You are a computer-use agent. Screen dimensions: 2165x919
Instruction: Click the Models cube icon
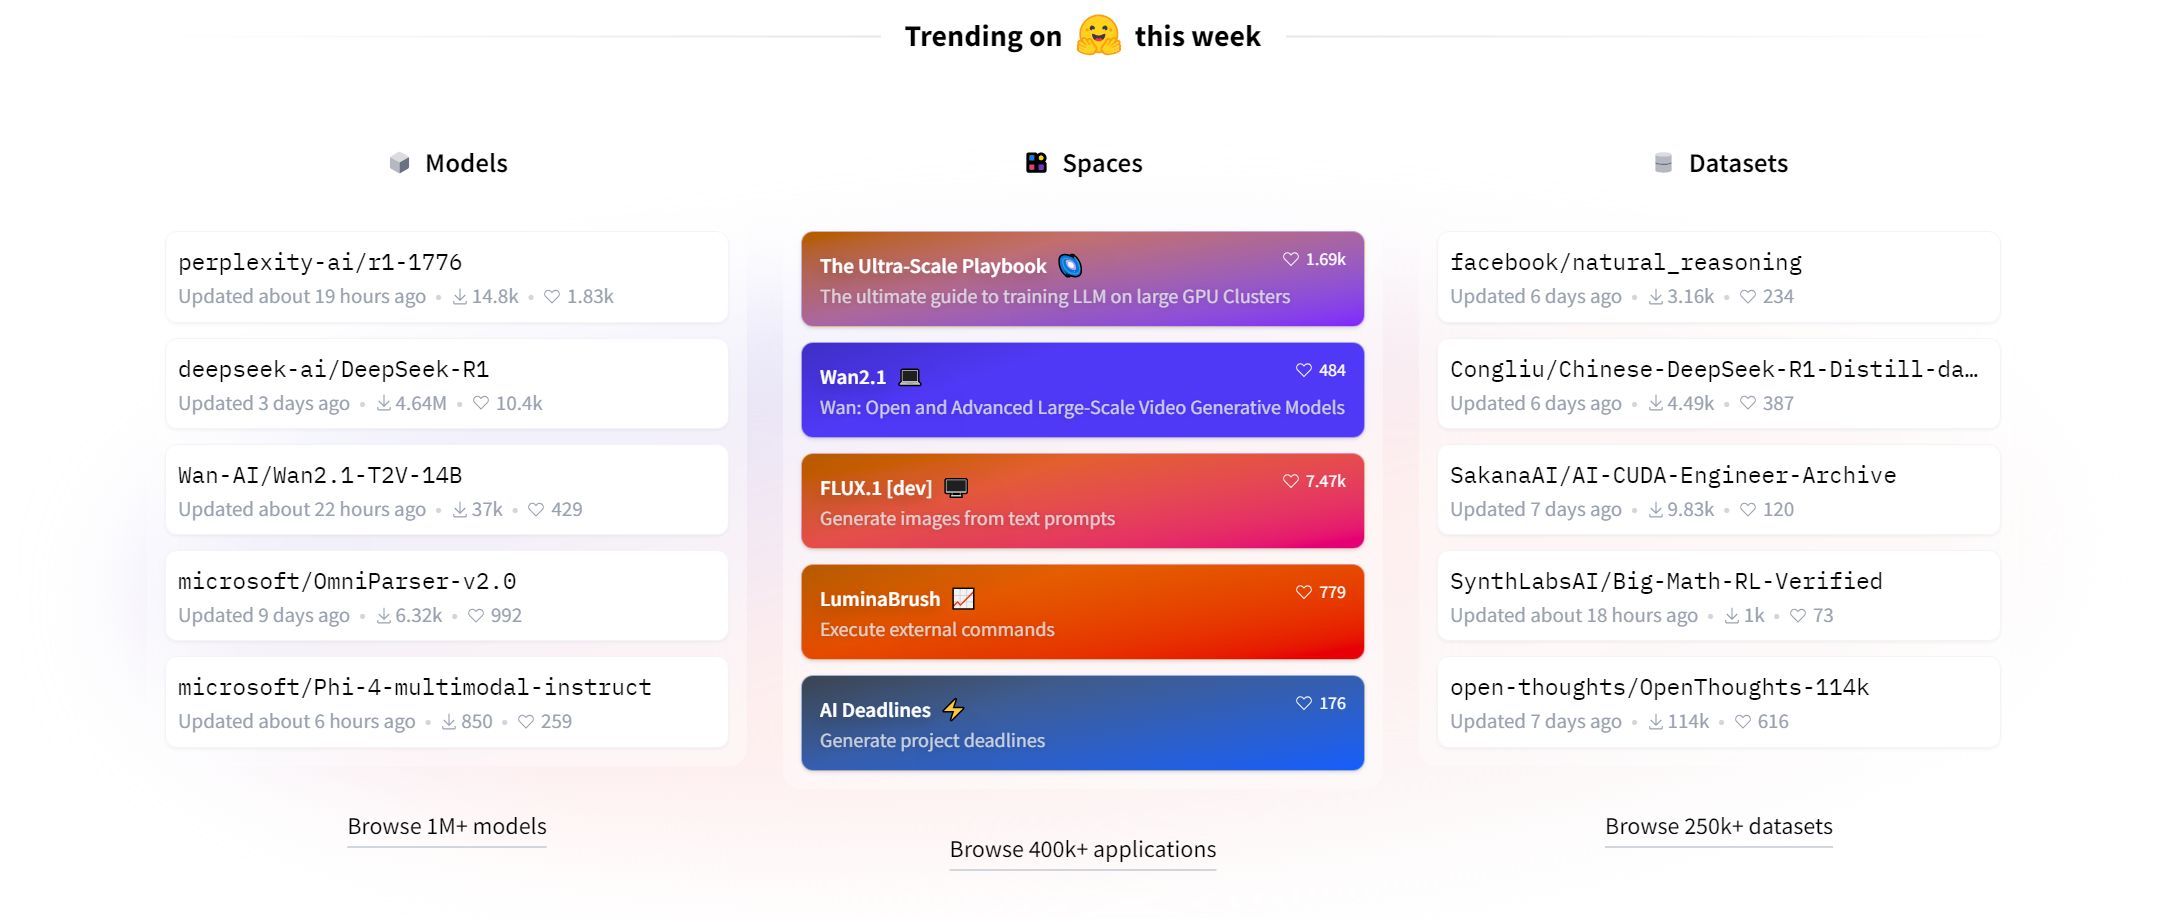(x=400, y=163)
